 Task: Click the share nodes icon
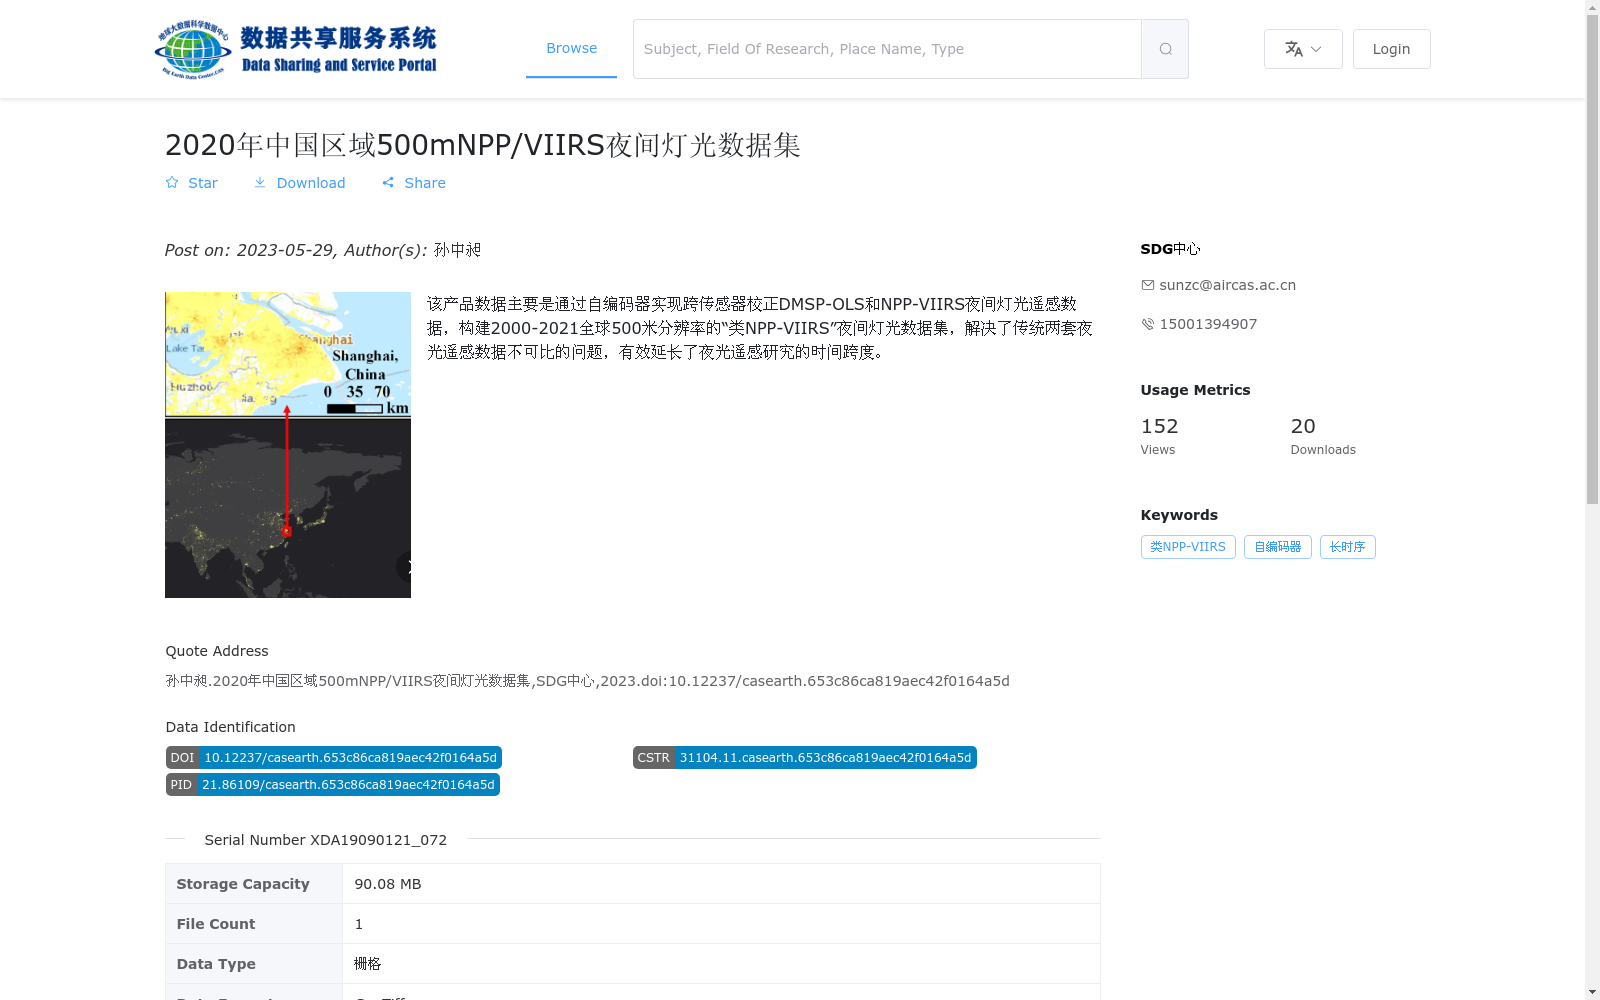coord(388,183)
